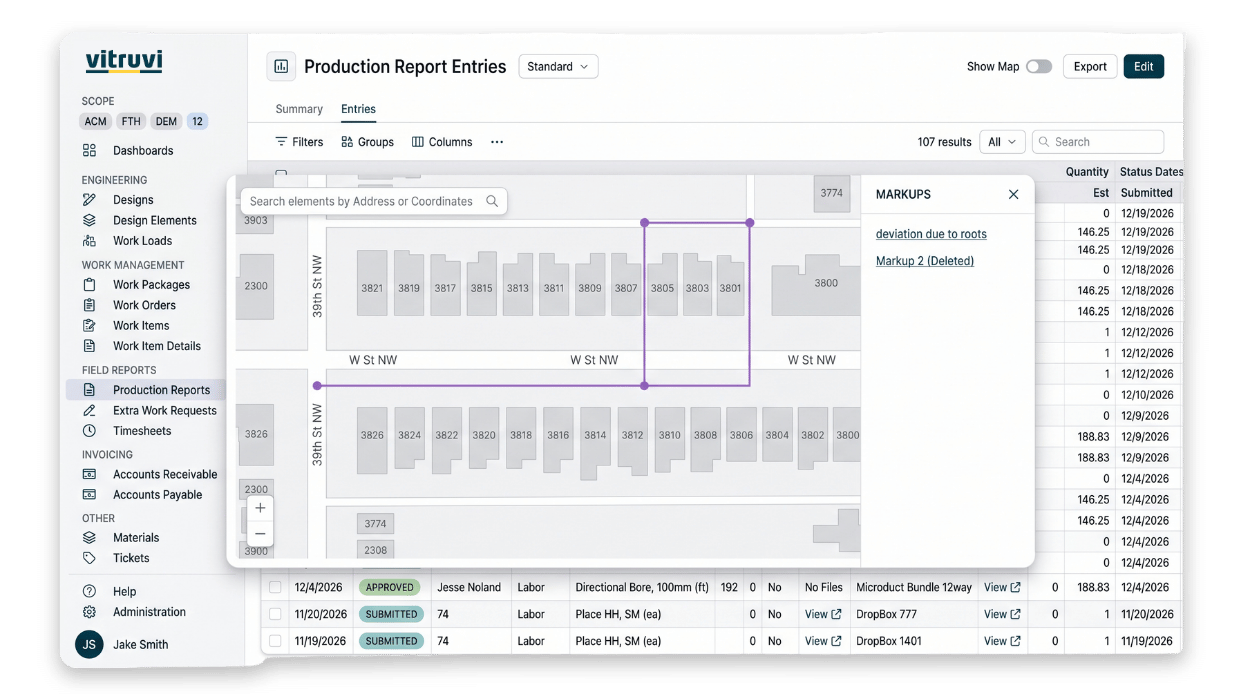Open the View link for DropBox 777 files

pyautogui.click(x=823, y=614)
